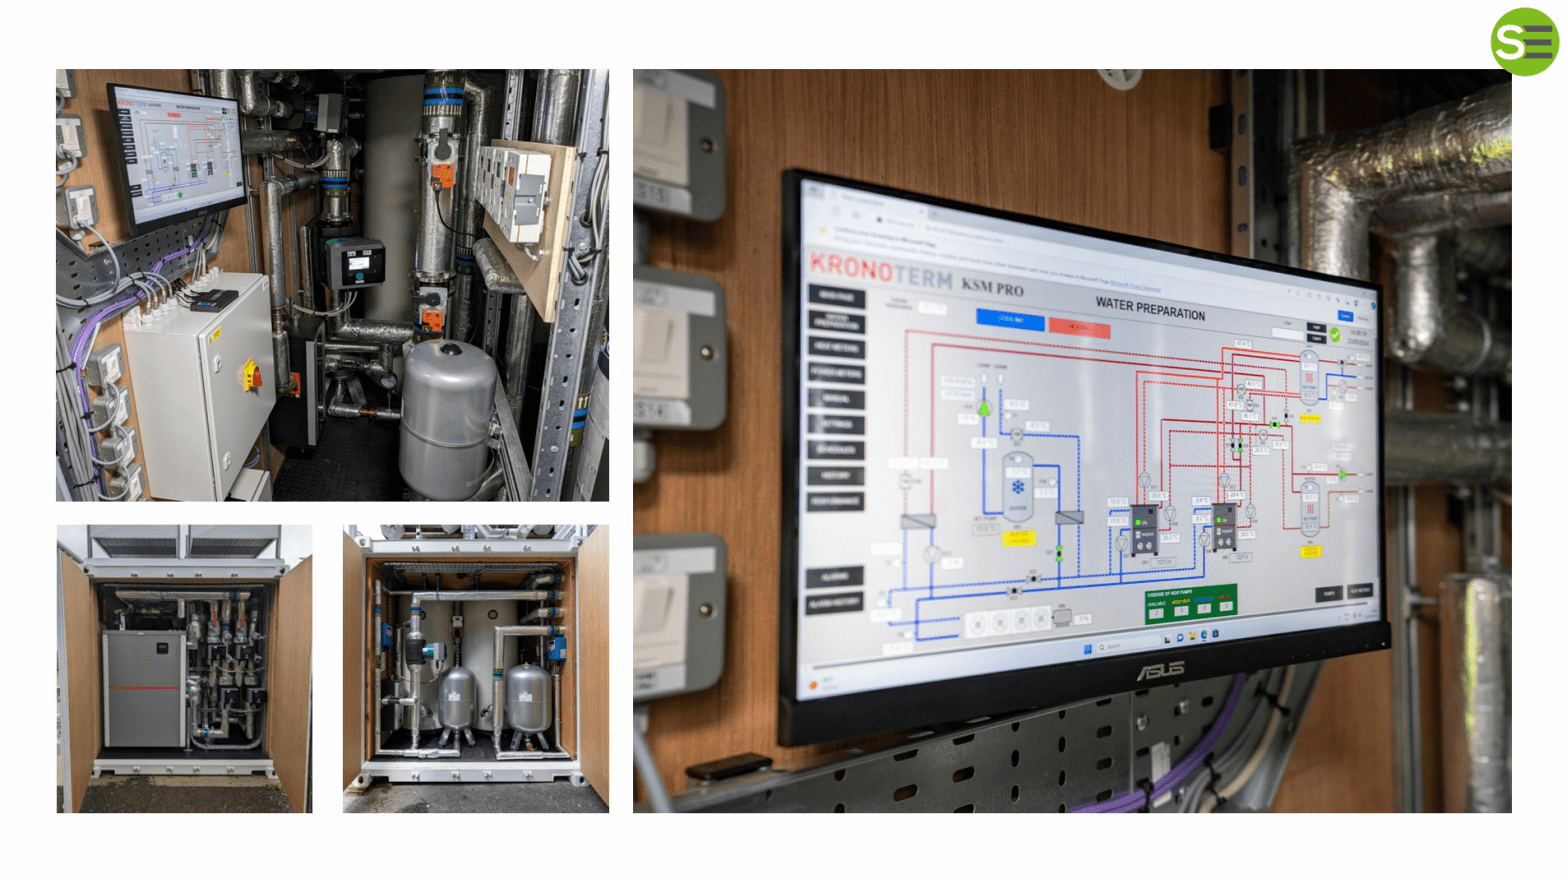1567x879 pixels.
Task: Click the green checkmark status icon
Action: pyautogui.click(x=1334, y=335)
